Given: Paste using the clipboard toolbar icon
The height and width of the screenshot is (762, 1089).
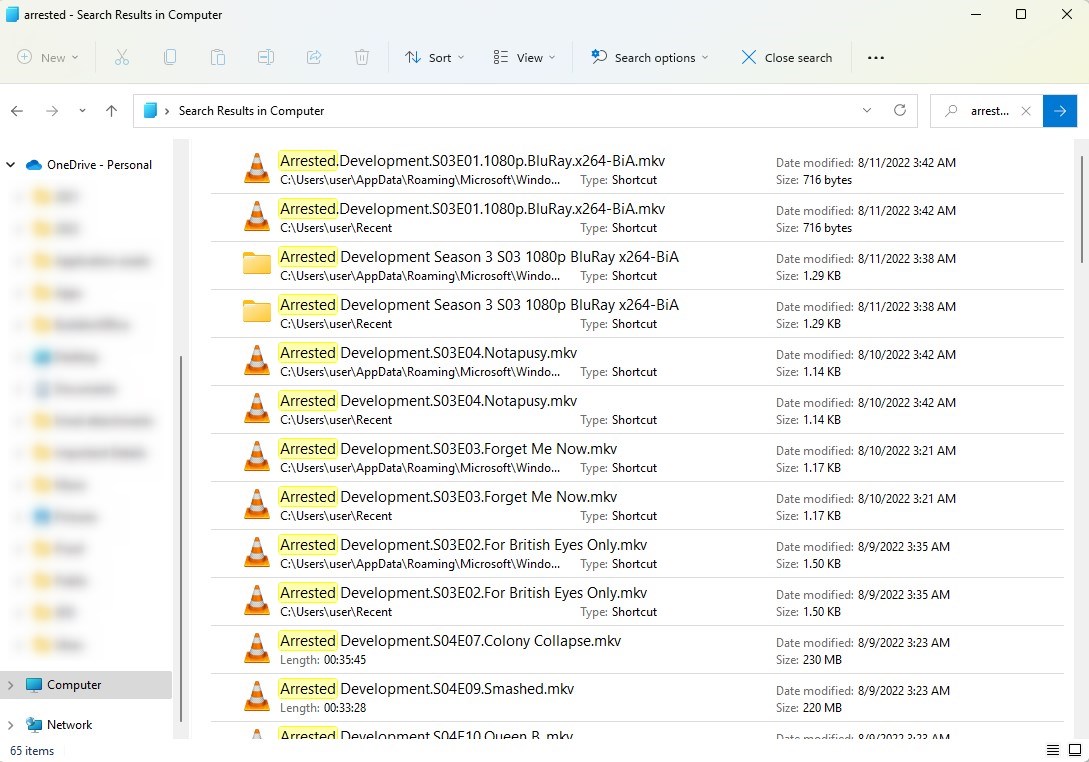Looking at the screenshot, I should tap(218, 57).
